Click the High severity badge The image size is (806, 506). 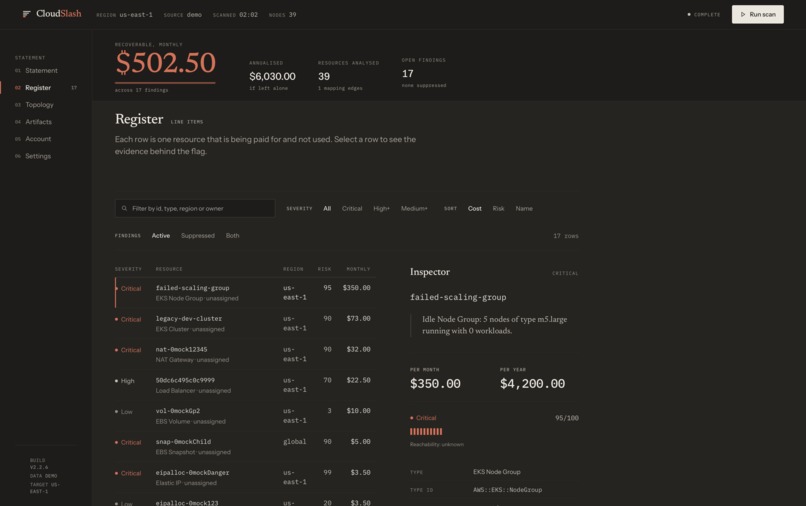(125, 381)
